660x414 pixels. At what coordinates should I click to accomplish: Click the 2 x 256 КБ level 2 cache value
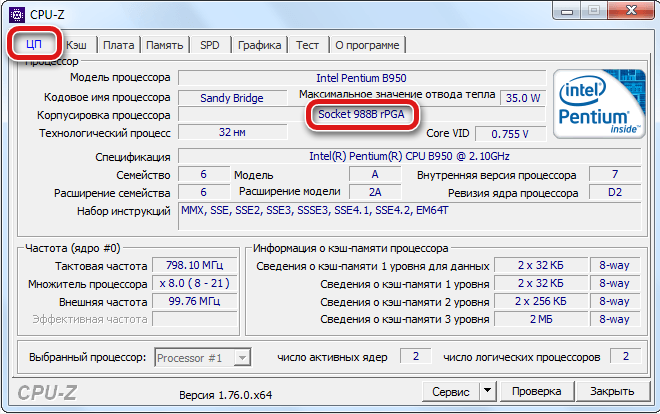(540, 301)
